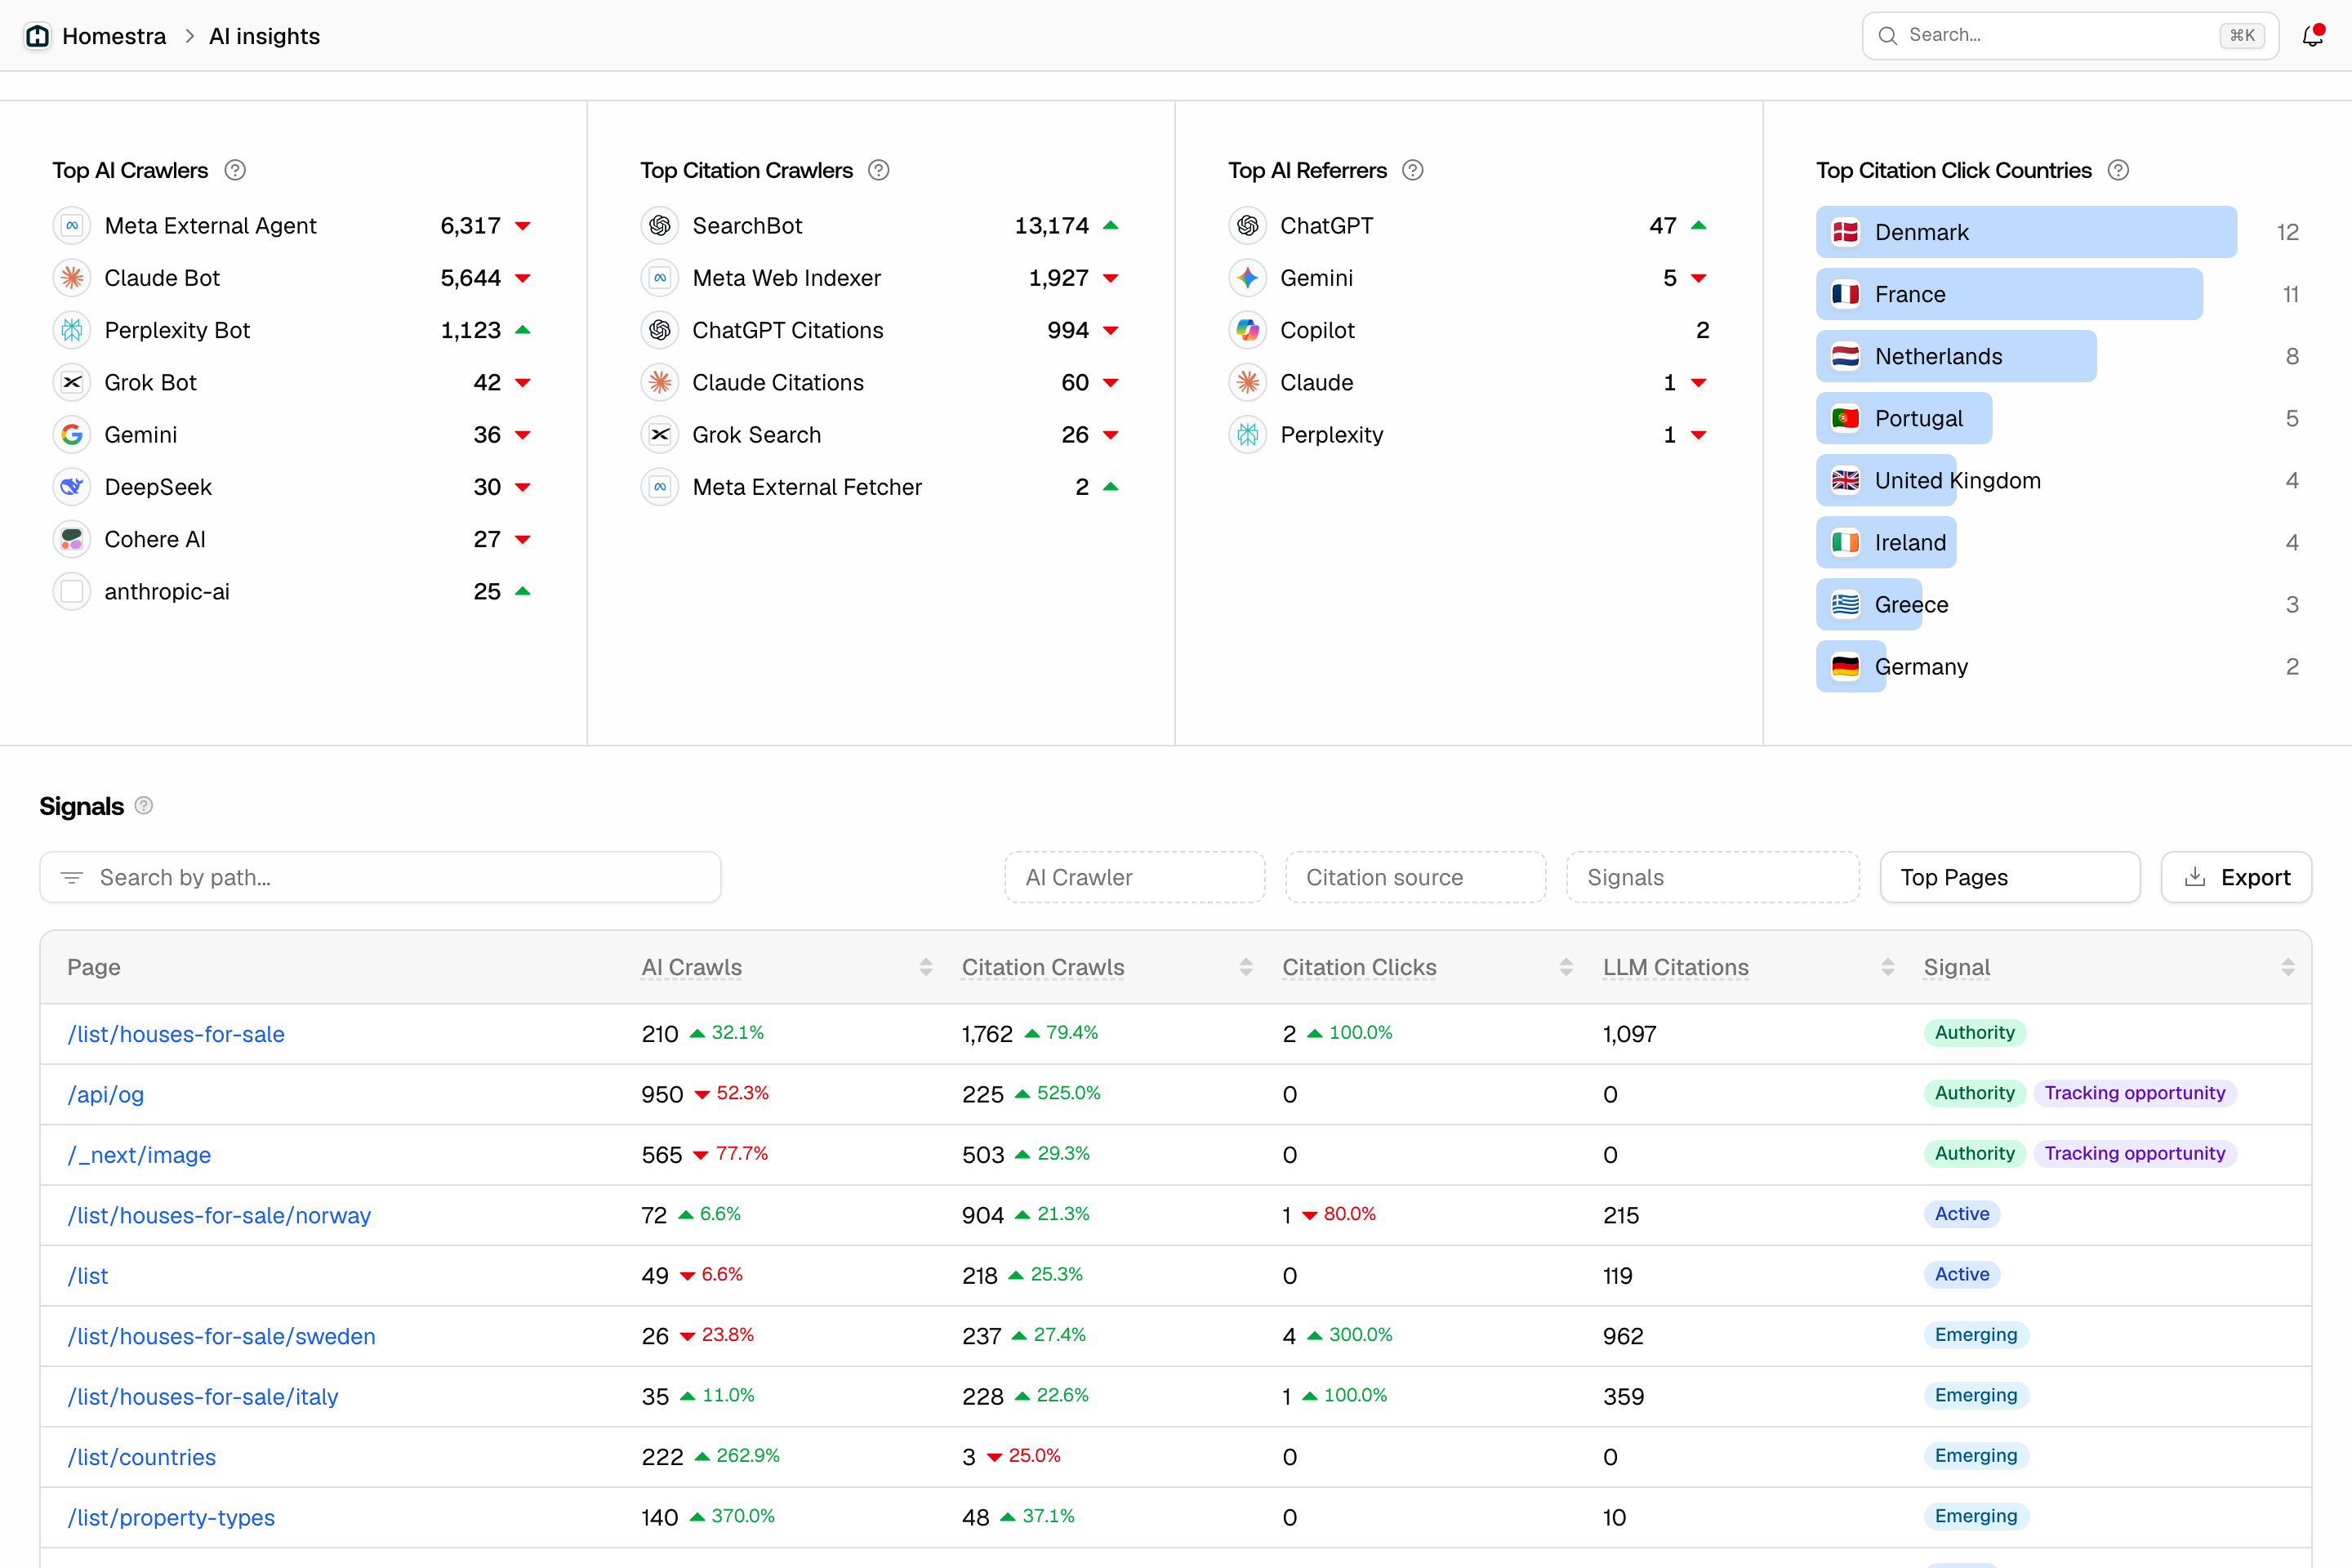Image resolution: width=2352 pixels, height=1568 pixels.
Task: Open the /list/houses-for-sale/norway link
Action: click(x=219, y=1215)
